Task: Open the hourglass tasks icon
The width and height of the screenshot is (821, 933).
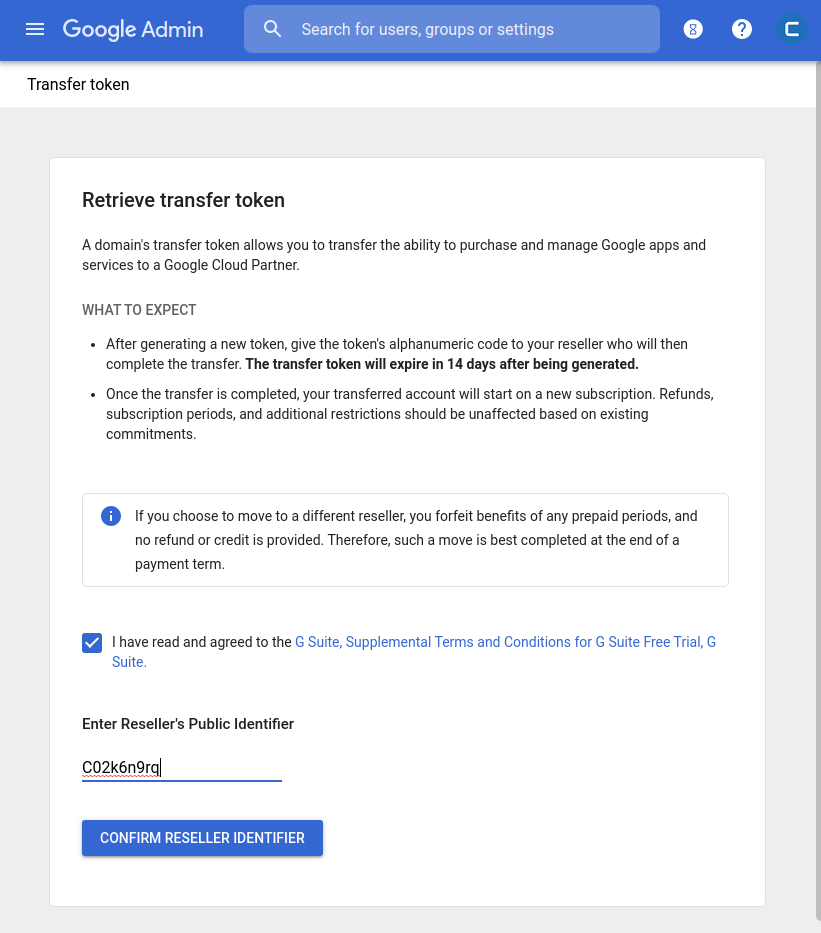Action: pos(693,29)
